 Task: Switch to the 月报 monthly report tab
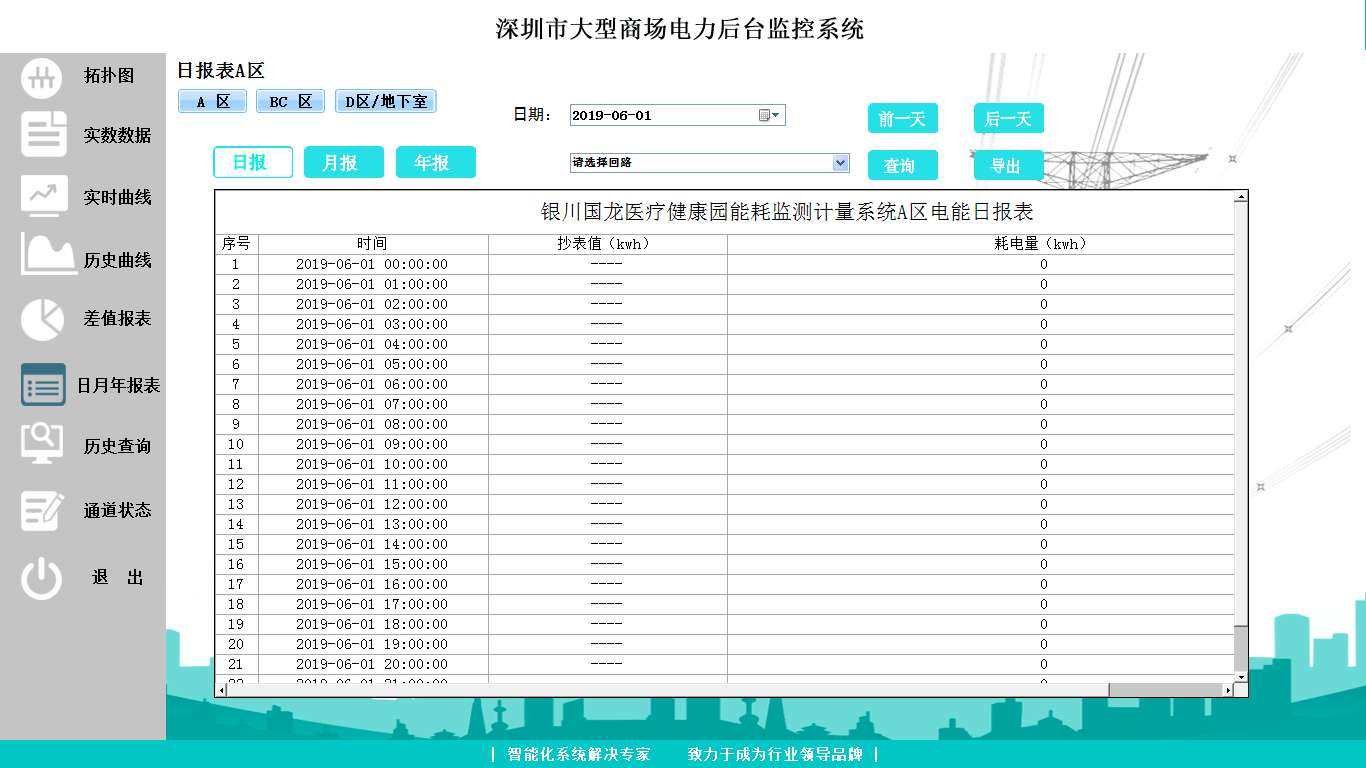pyautogui.click(x=343, y=162)
